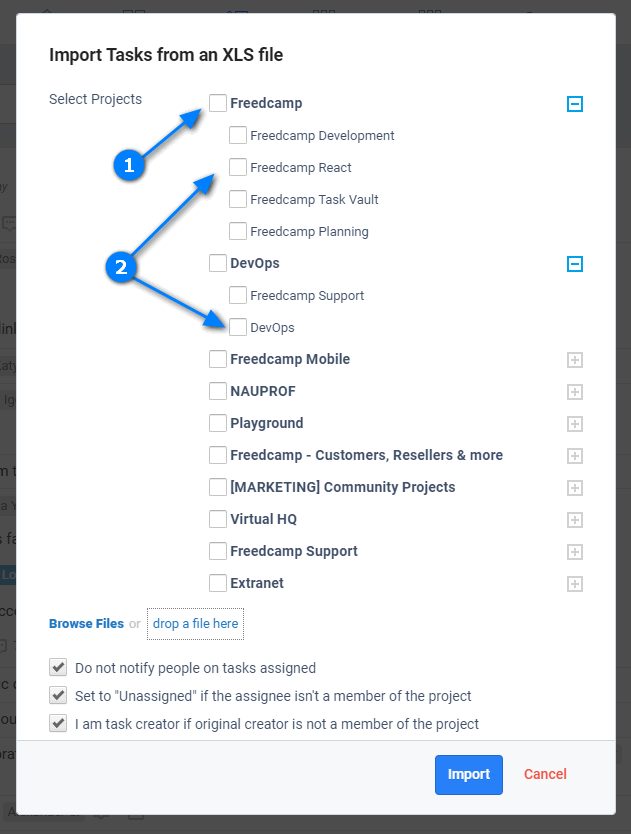Click the "drop a file here" zone
631x834 pixels.
click(195, 624)
